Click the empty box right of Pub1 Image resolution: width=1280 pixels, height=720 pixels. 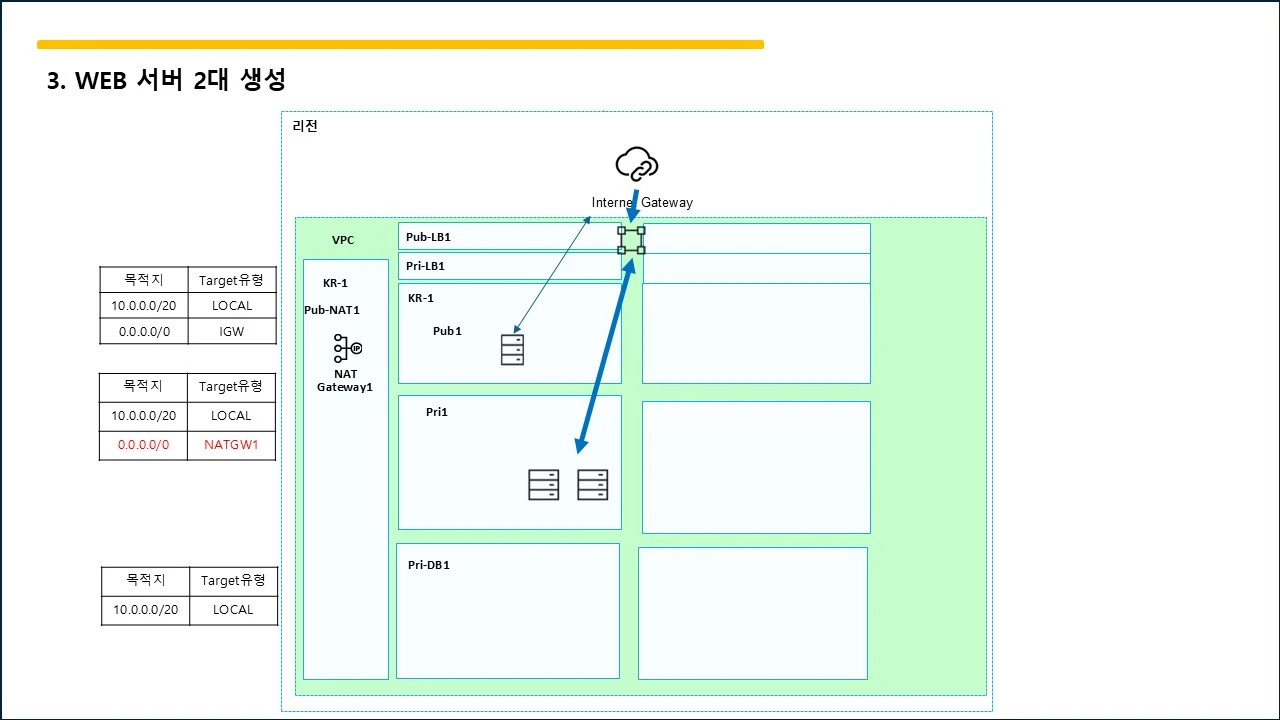click(756, 333)
